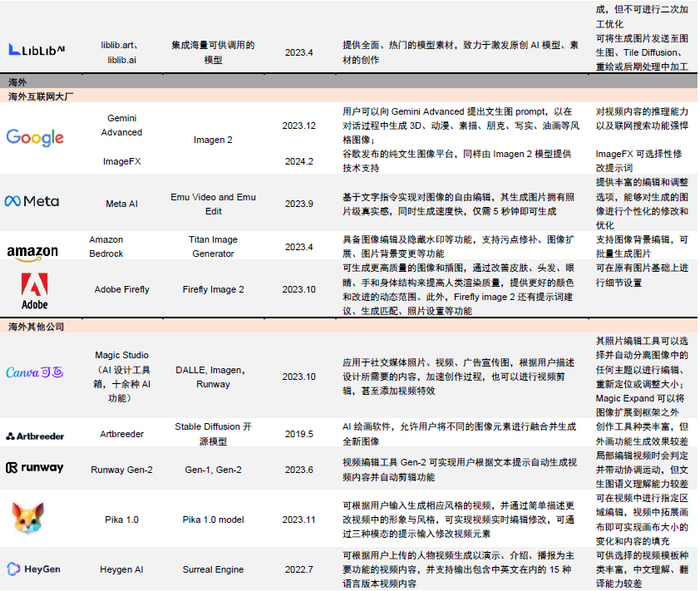Click the 2022.7 date cell
This screenshot has height=591, width=700.
[299, 570]
